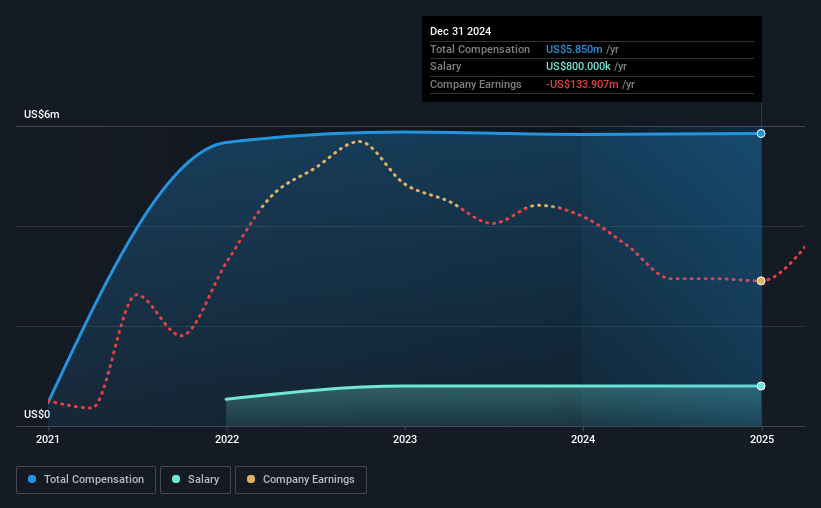Screen dimensions: 821x508
Task: Click the 2021 x-axis label
Action: 48,439
